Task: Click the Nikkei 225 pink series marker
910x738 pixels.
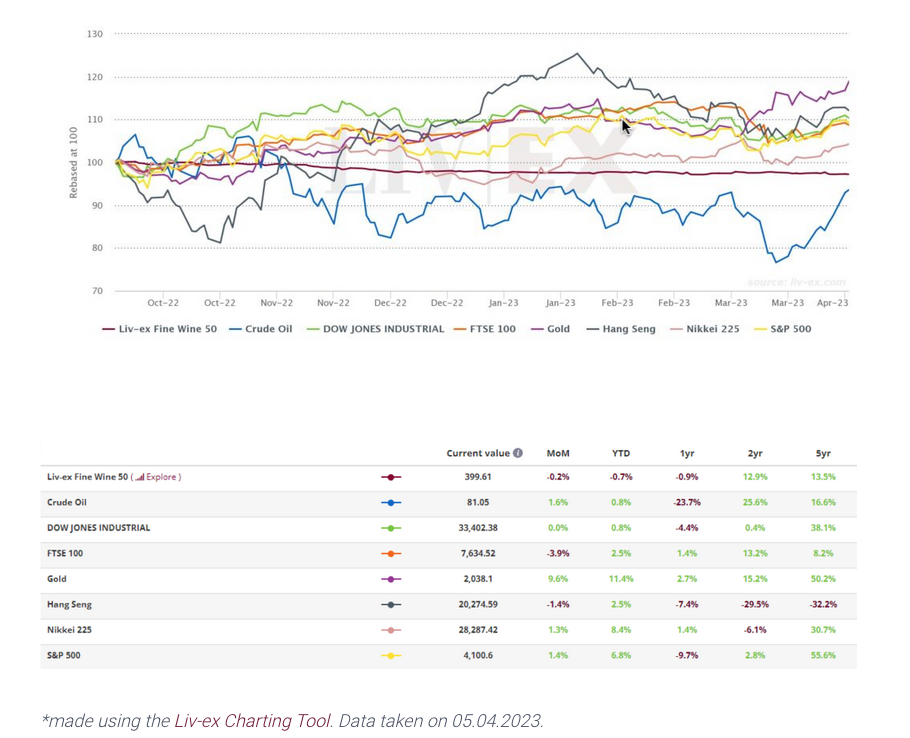Action: 391,630
